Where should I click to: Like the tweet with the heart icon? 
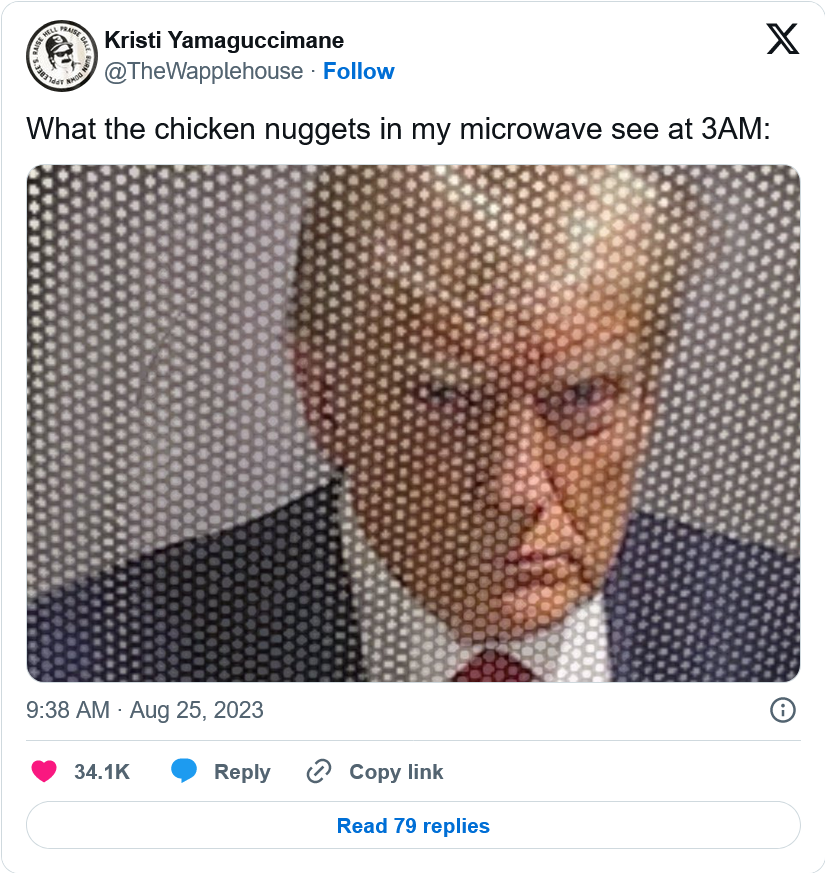43,772
